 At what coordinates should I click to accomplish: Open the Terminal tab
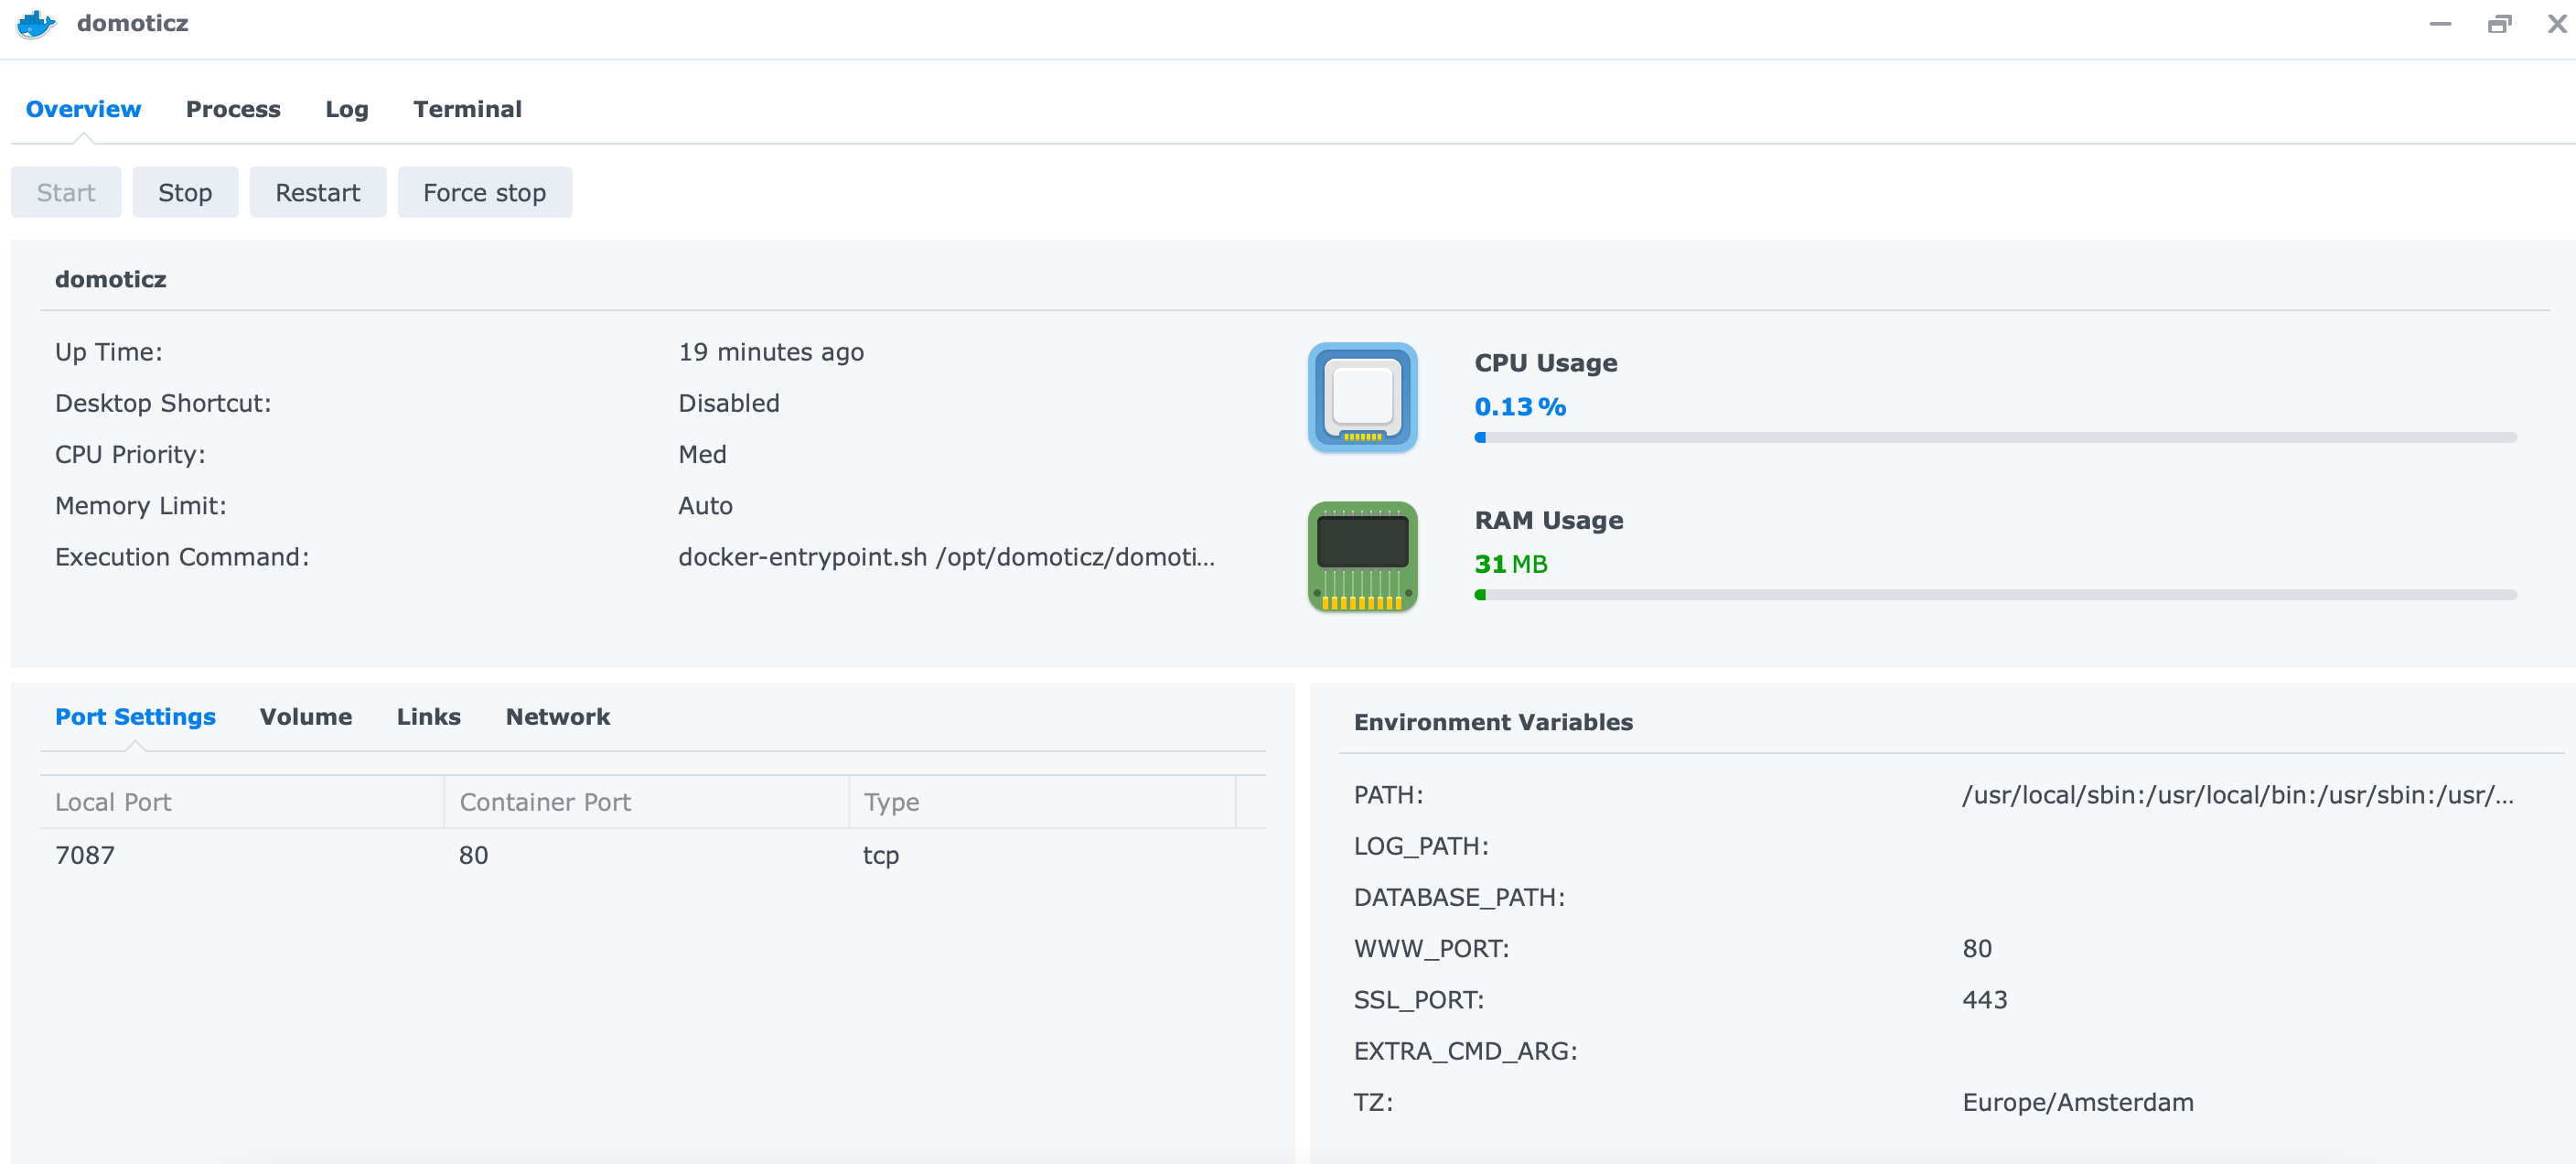(x=467, y=109)
